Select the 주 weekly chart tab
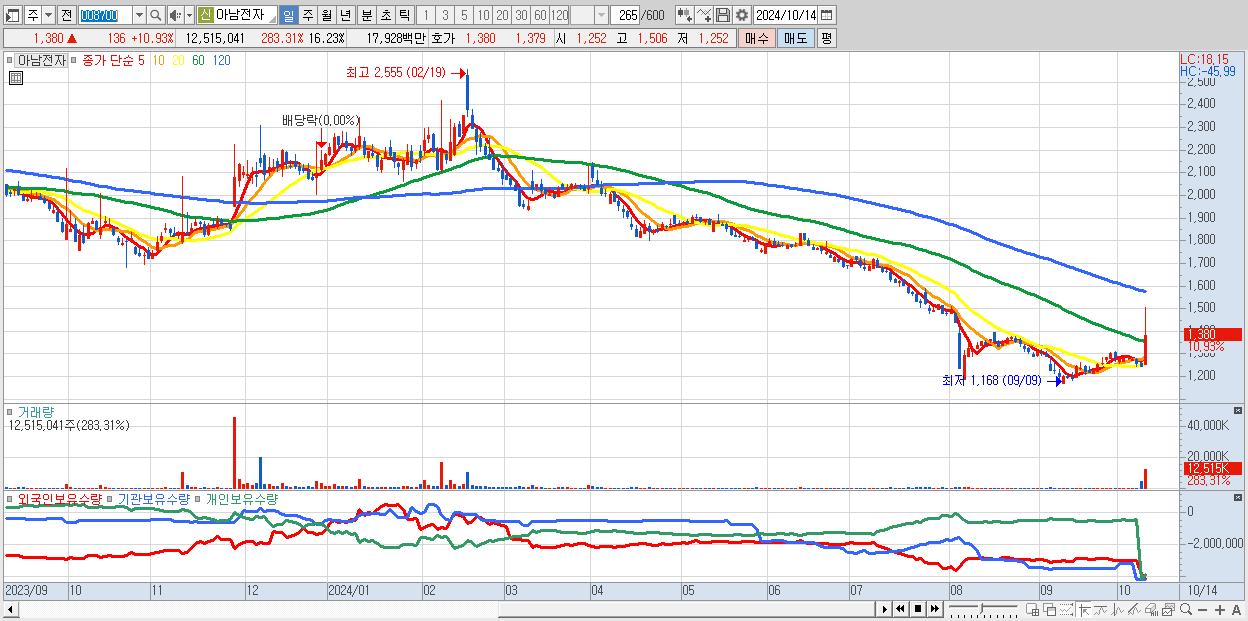 307,15
